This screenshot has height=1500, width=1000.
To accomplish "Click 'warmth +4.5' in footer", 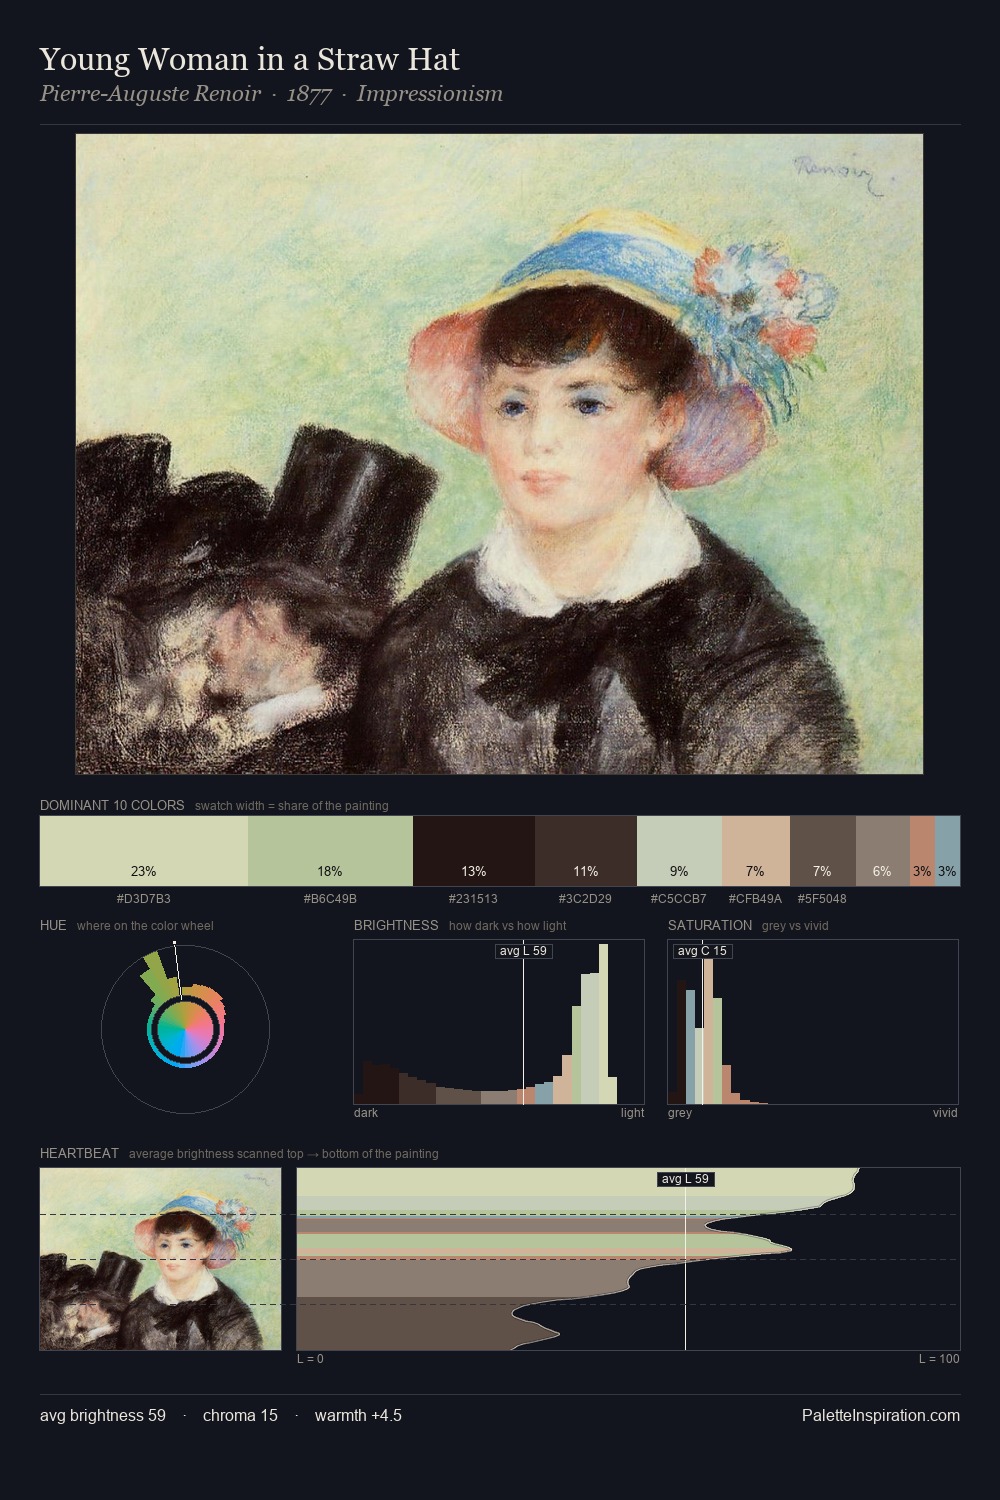I will coord(358,1415).
